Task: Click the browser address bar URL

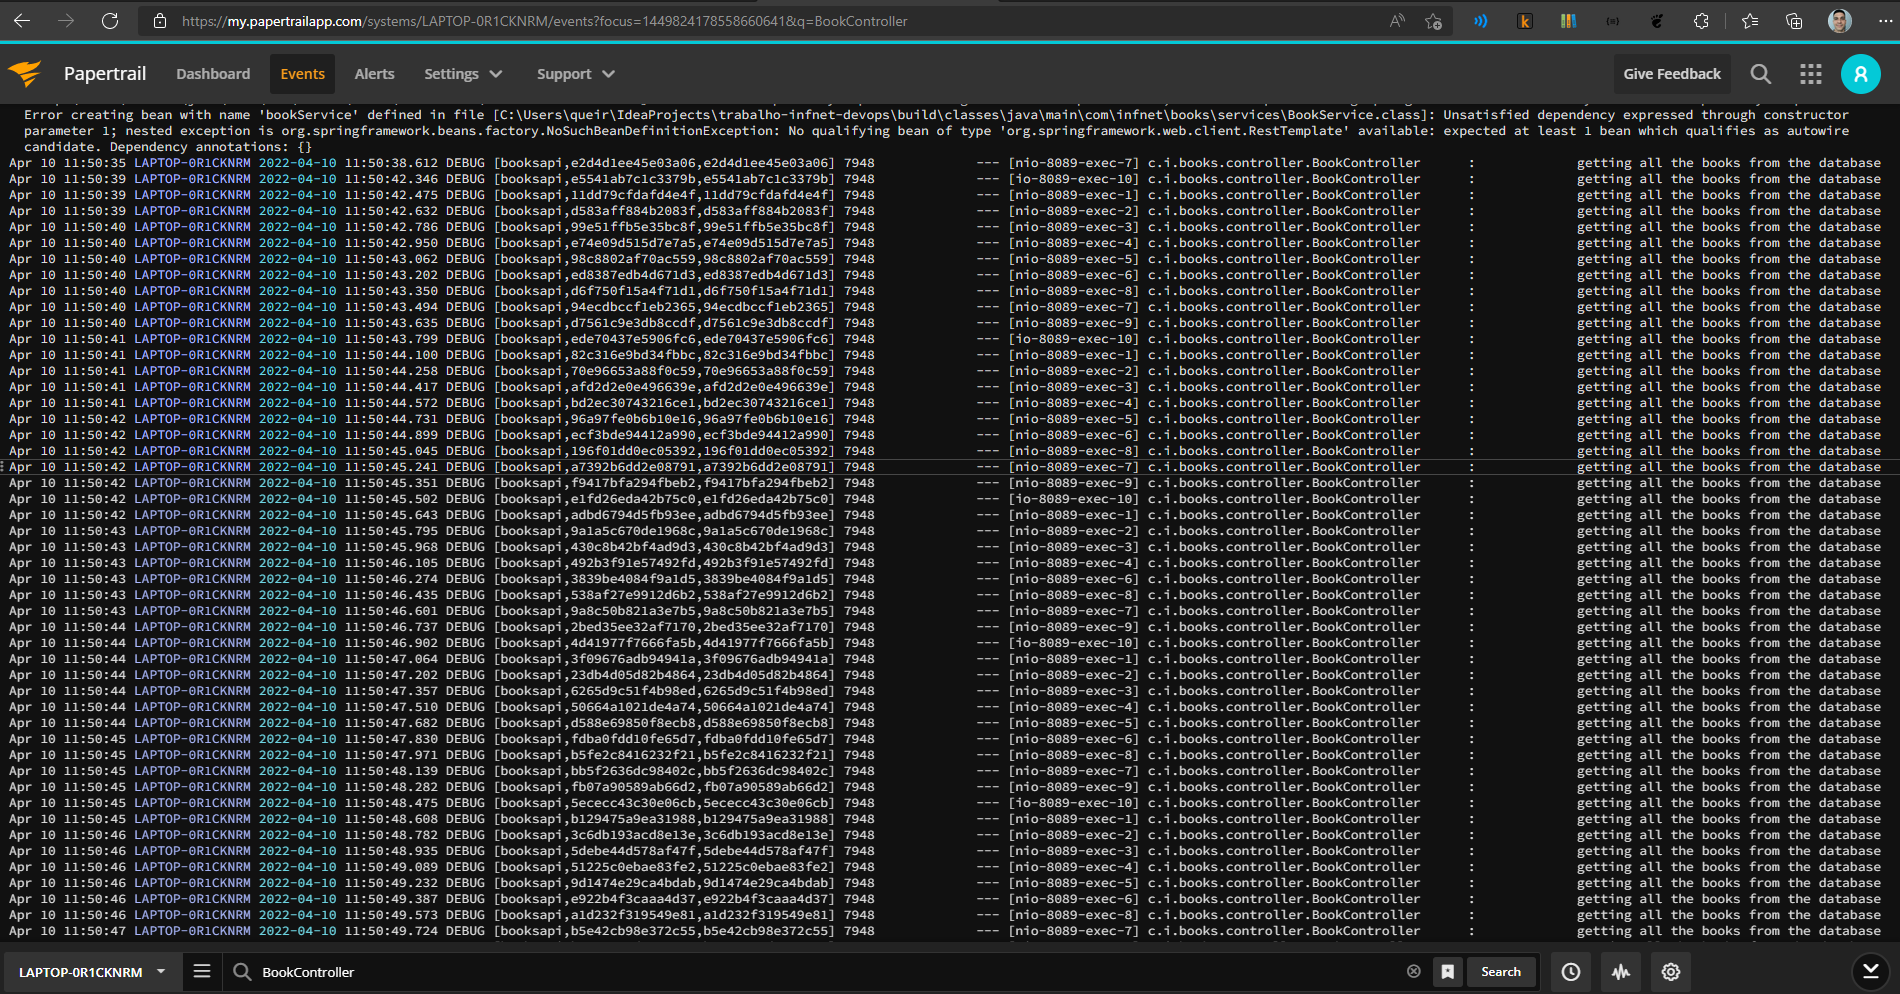Action: point(544,21)
